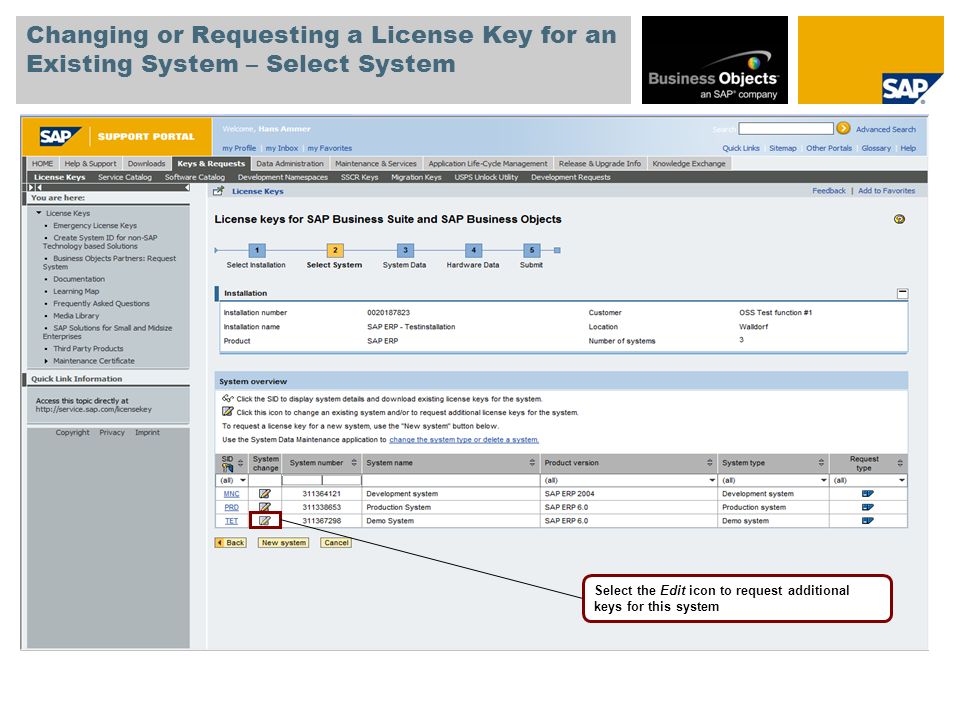Open my Inbox link

point(282,148)
